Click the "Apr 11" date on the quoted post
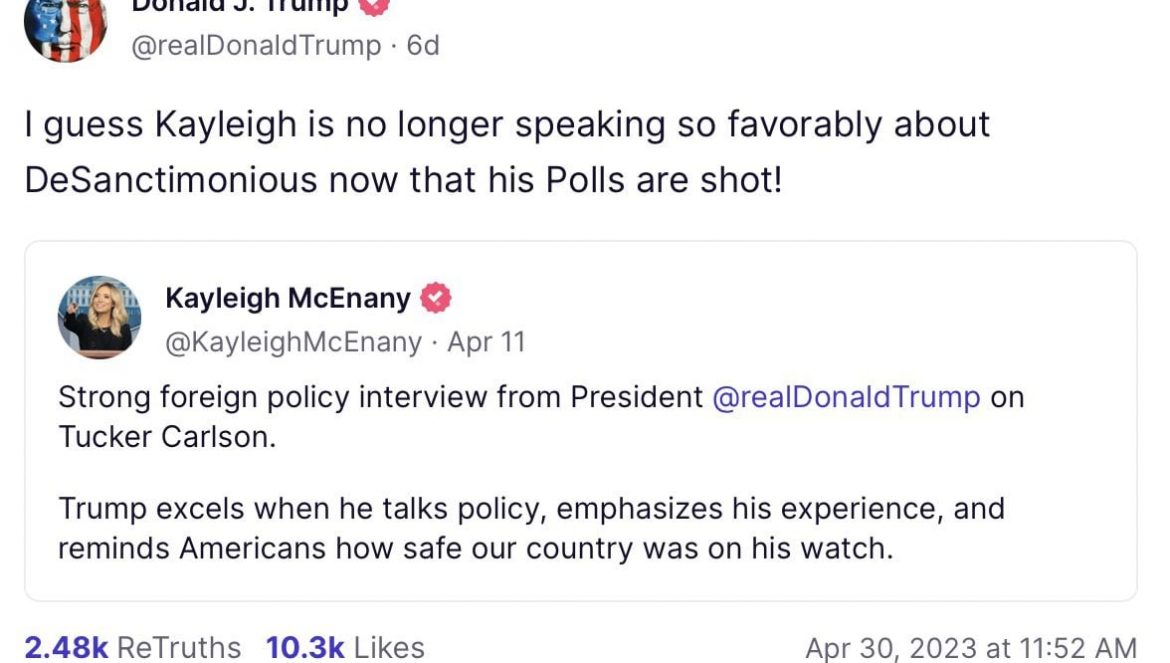Image resolution: width=1170 pixels, height=663 pixels. point(486,342)
